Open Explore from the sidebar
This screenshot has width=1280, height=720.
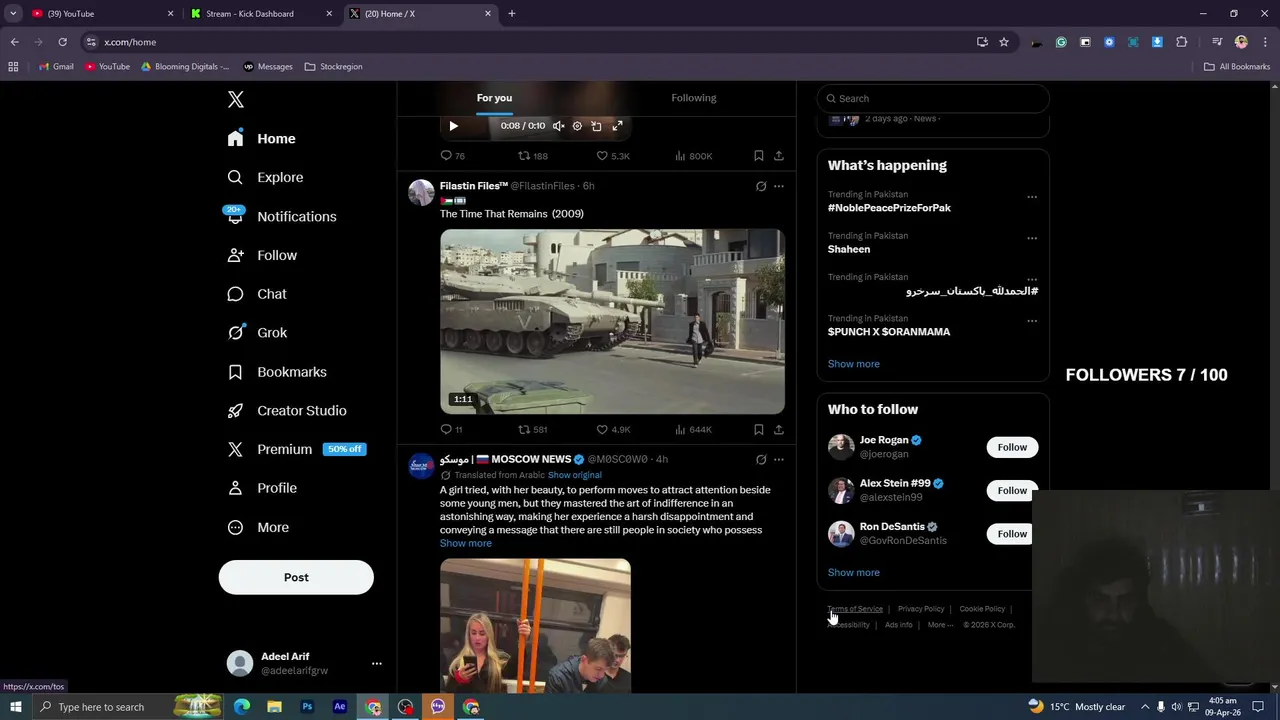pyautogui.click(x=265, y=177)
